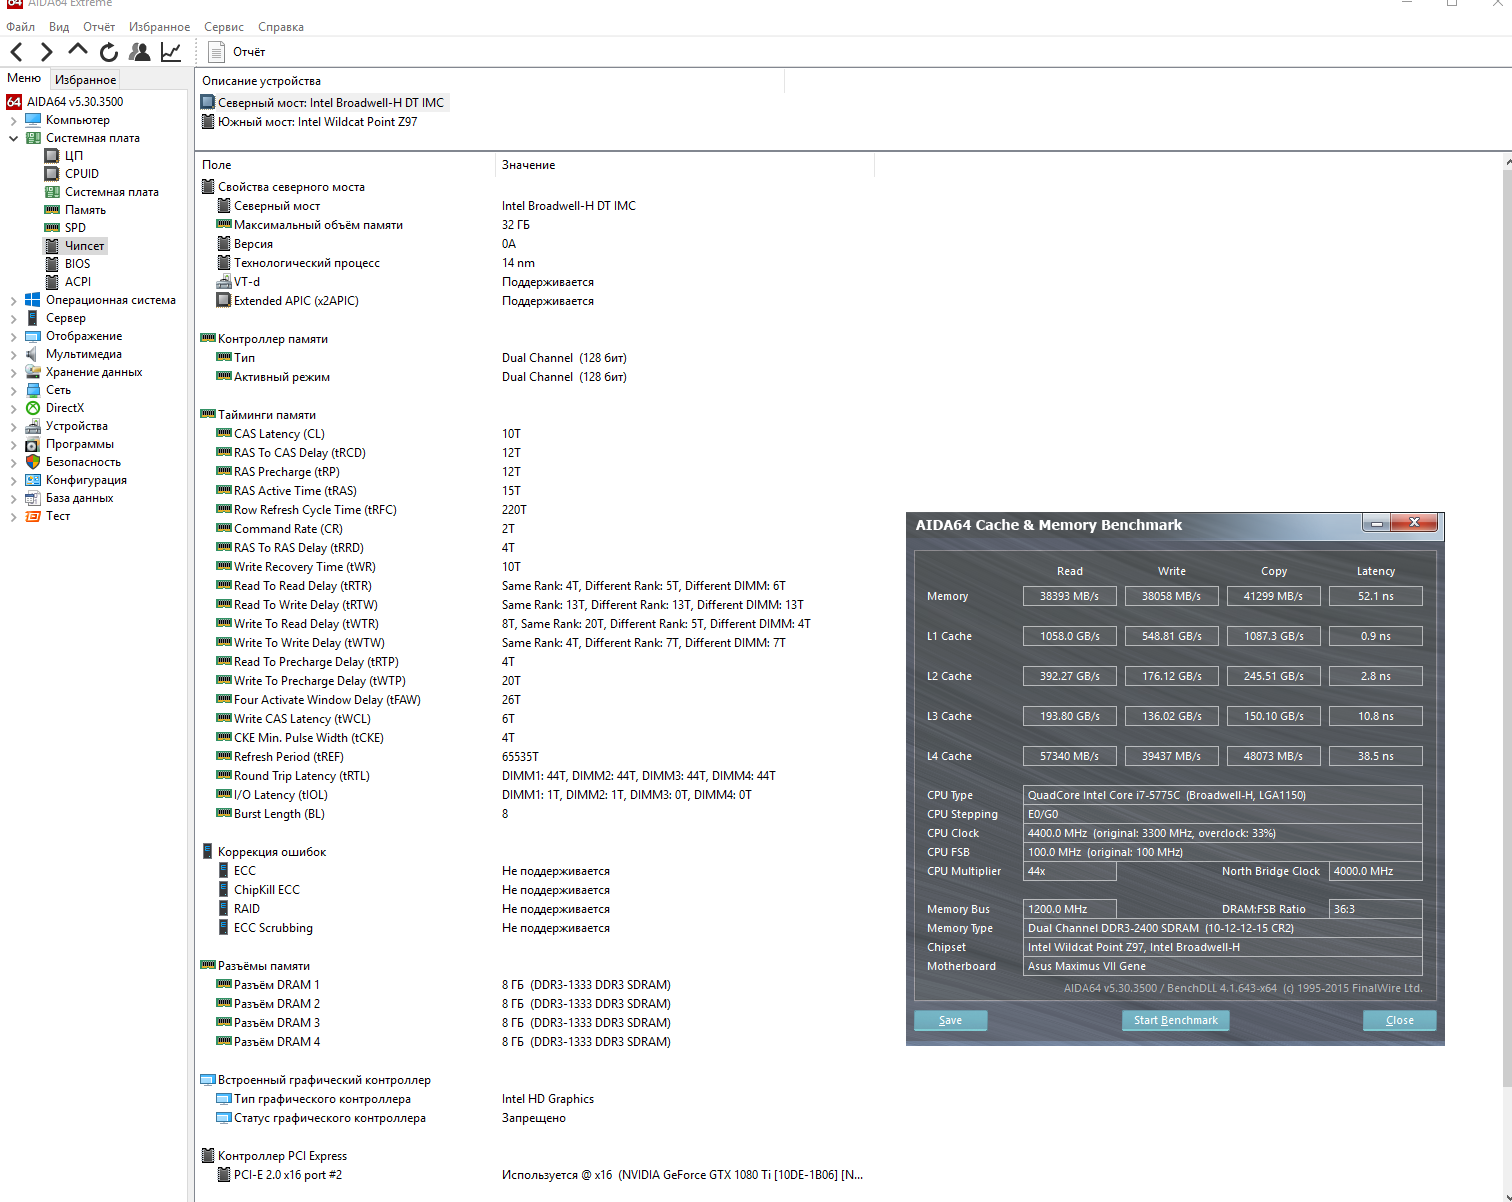Image resolution: width=1512 pixels, height=1202 pixels.
Task: Click the Хранение данных storage icon
Action: pos(33,372)
